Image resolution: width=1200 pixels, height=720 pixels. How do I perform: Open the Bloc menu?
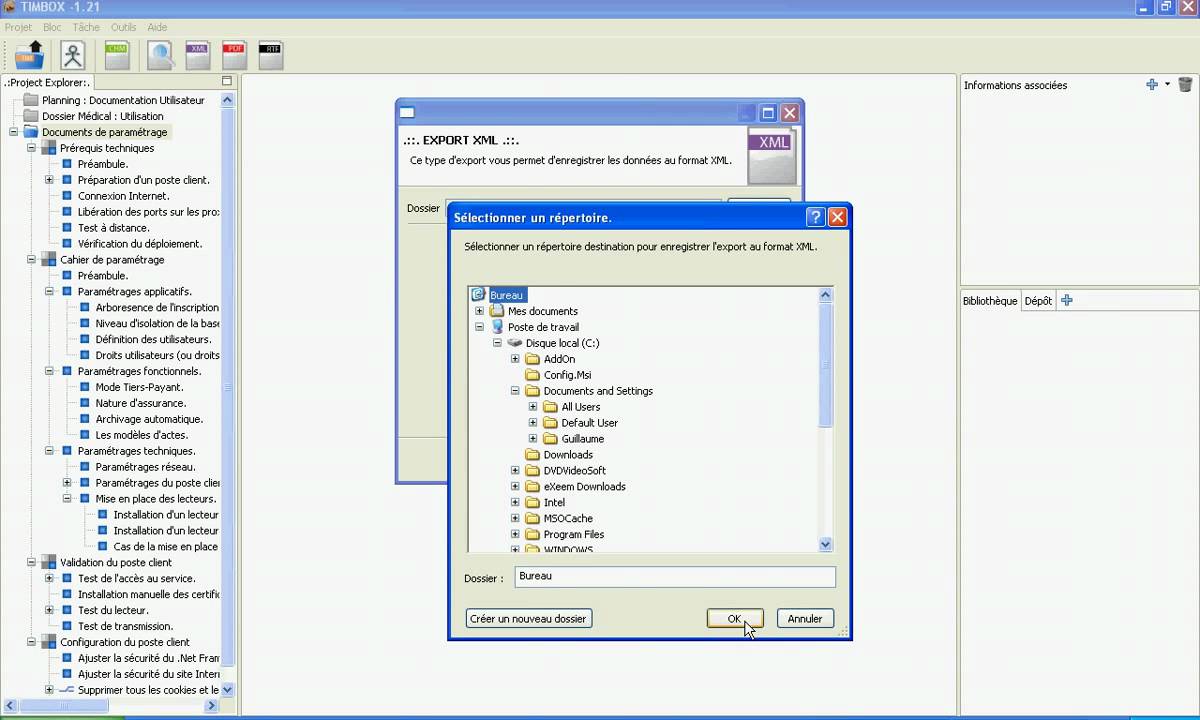coord(52,27)
